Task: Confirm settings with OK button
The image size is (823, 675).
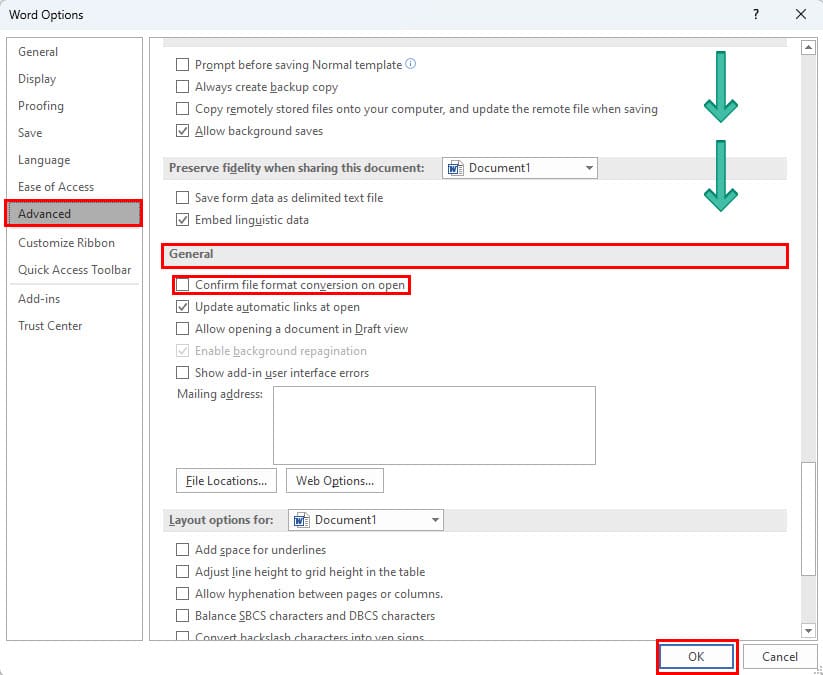Action: coord(696,657)
